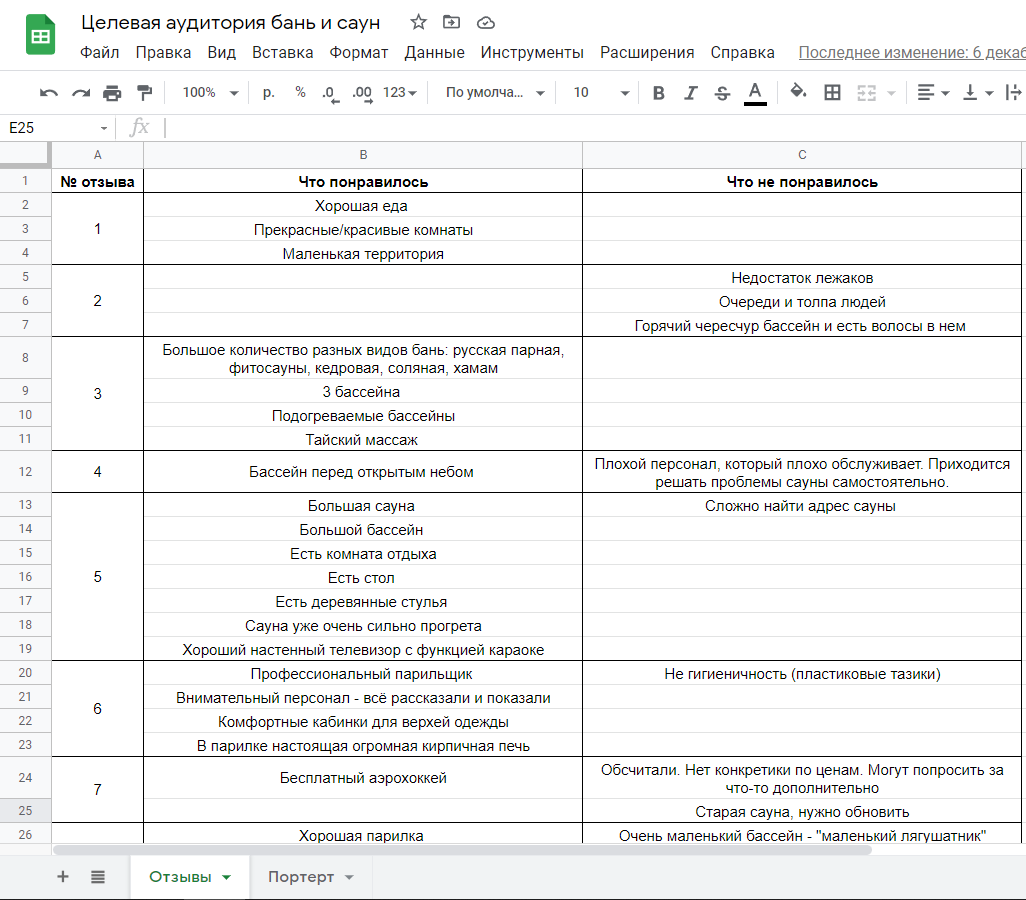Screen dimensions: 1026x900
Task: Toggle italic formatting
Action: point(690,93)
